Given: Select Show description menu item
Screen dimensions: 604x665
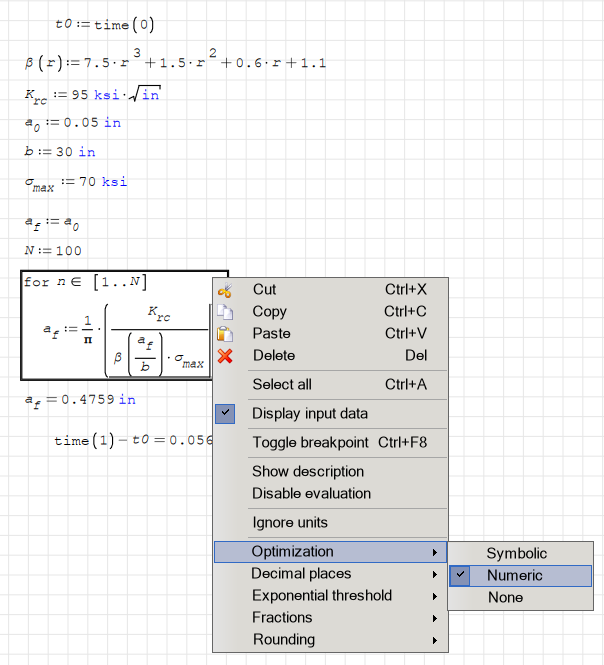Looking at the screenshot, I should pyautogui.click(x=308, y=471).
